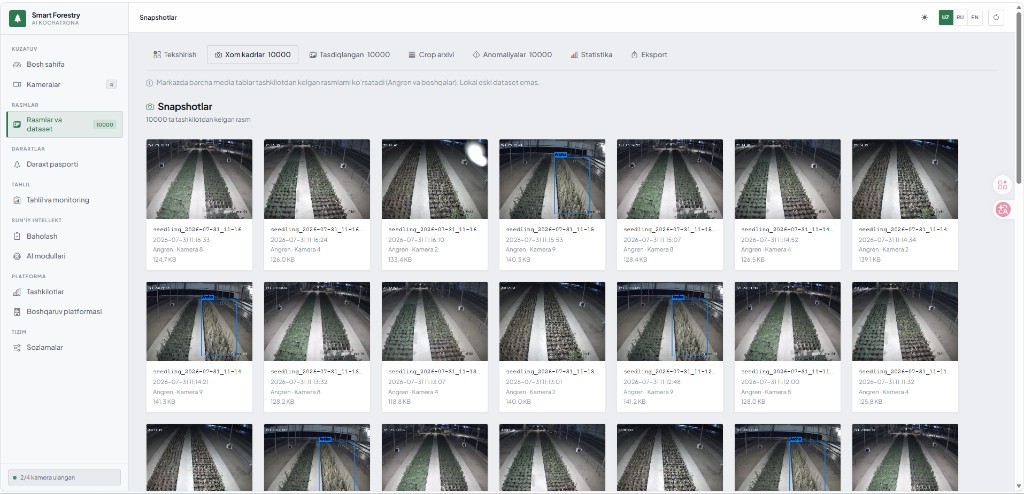Open snapshot dated 2026-07-31 11:15:53
1024x494 pixels.
552,205
